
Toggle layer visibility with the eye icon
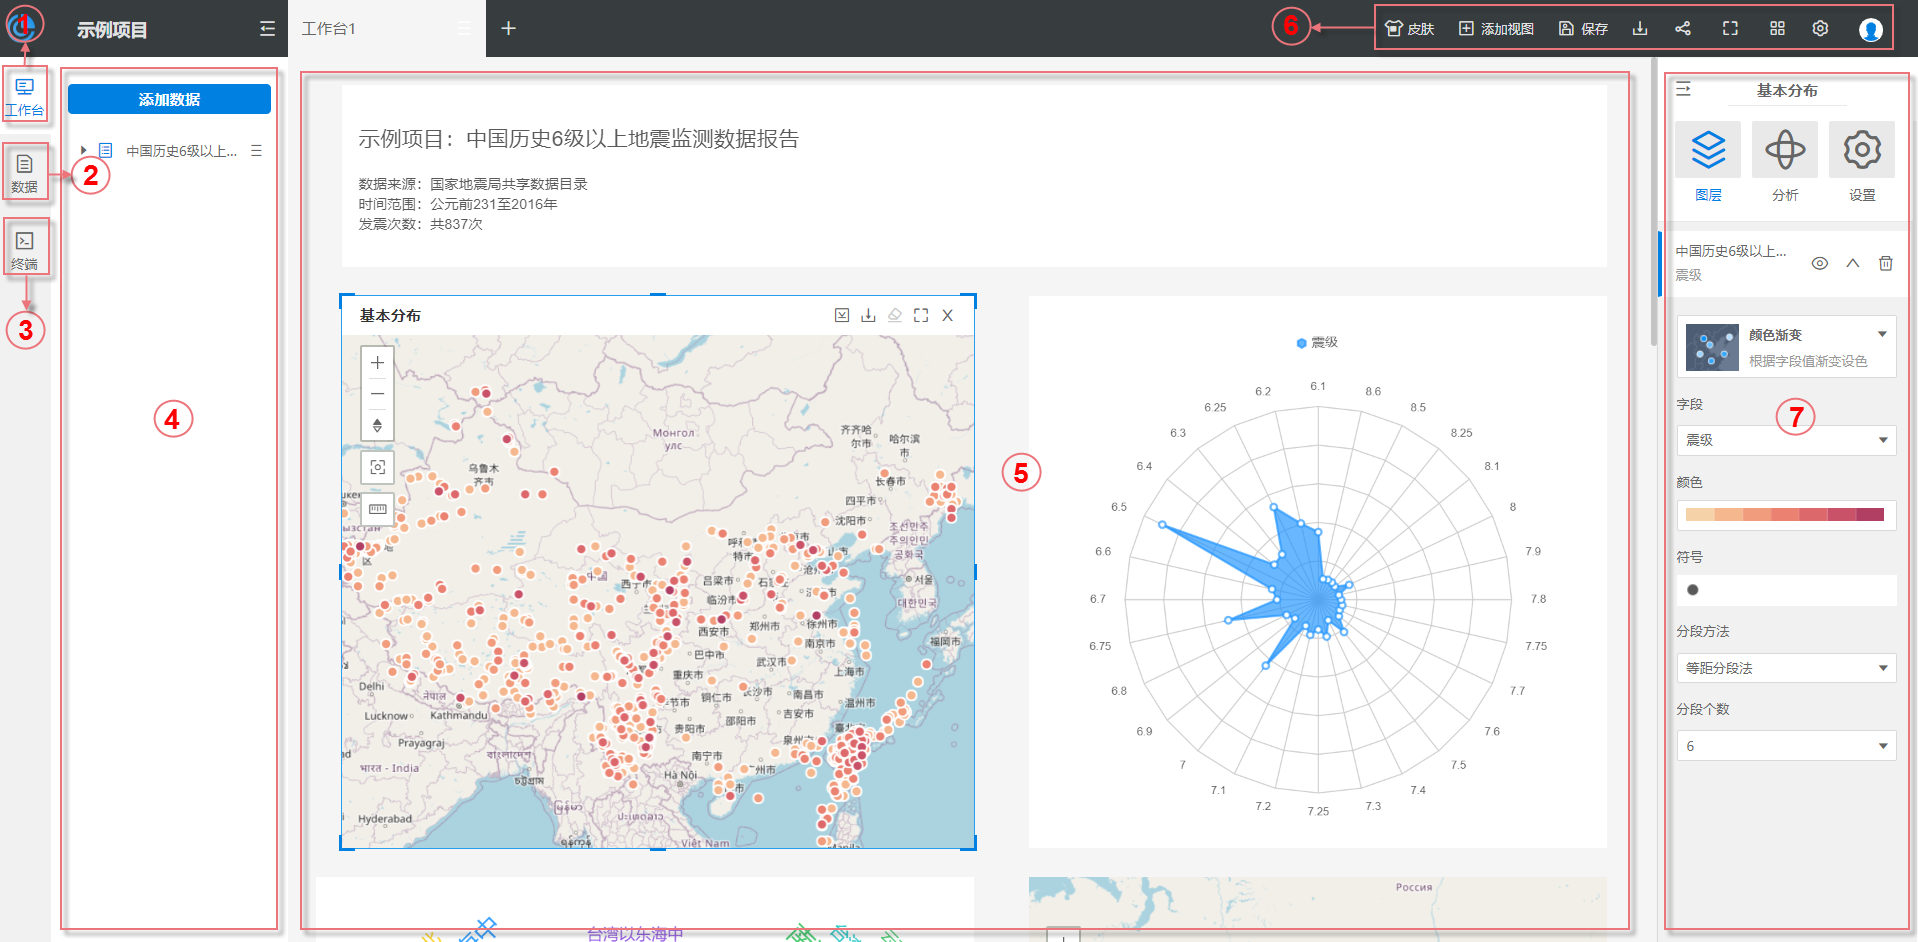click(1819, 263)
